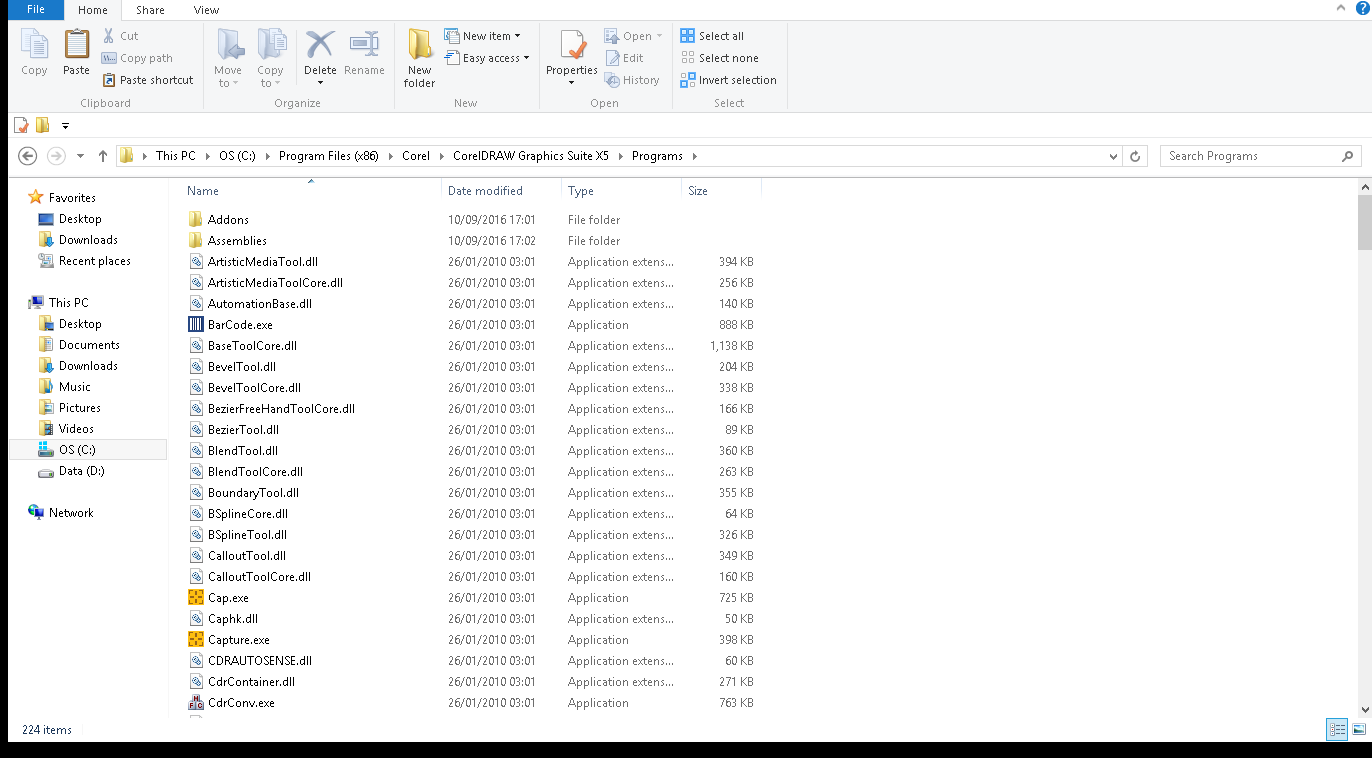Viewport: 1372px width, 758px height.
Task: Click the Paste icon in Clipboard group
Action: [x=77, y=45]
